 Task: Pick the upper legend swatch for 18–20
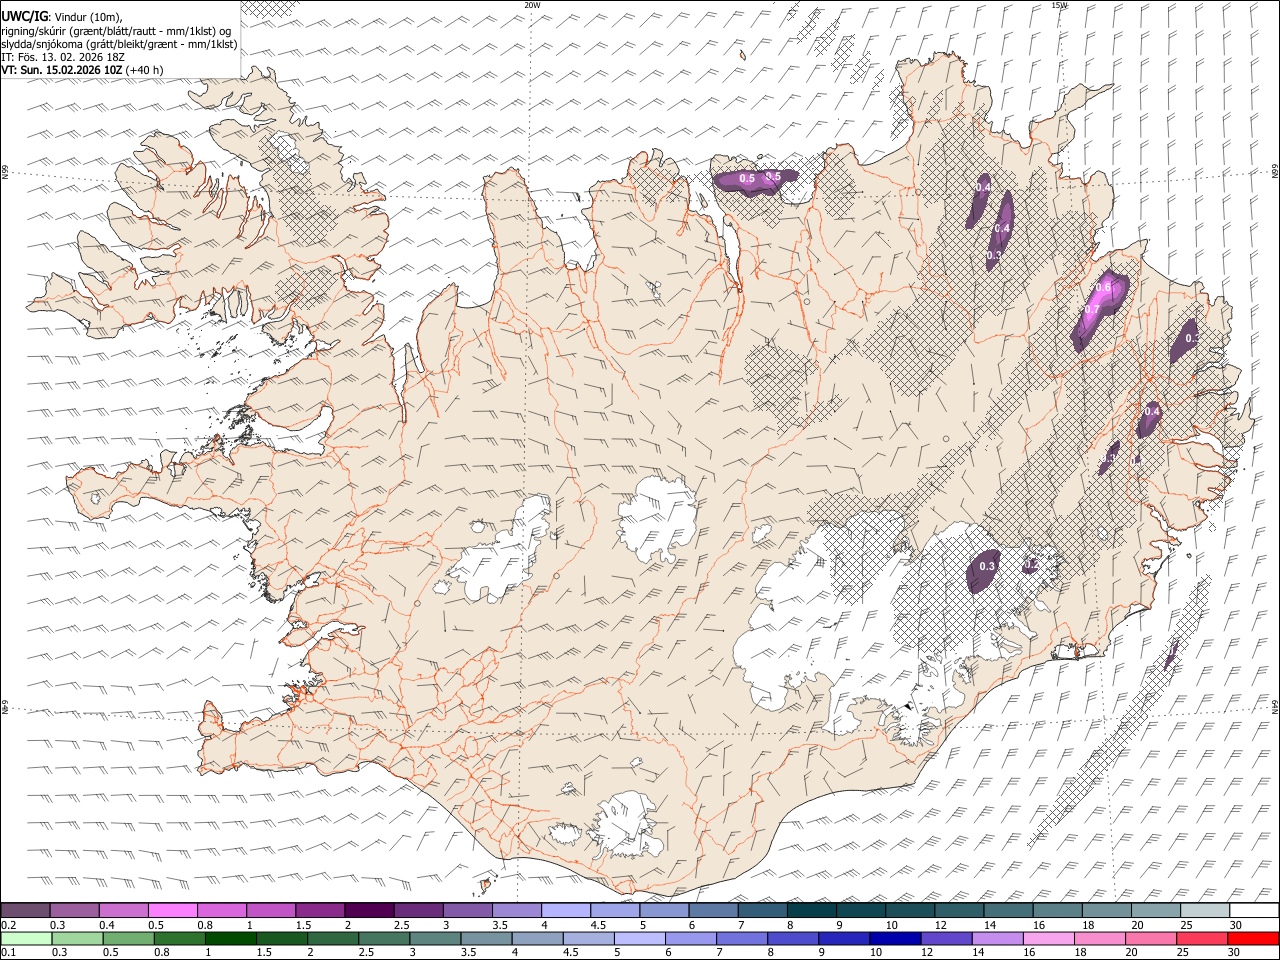click(1106, 911)
